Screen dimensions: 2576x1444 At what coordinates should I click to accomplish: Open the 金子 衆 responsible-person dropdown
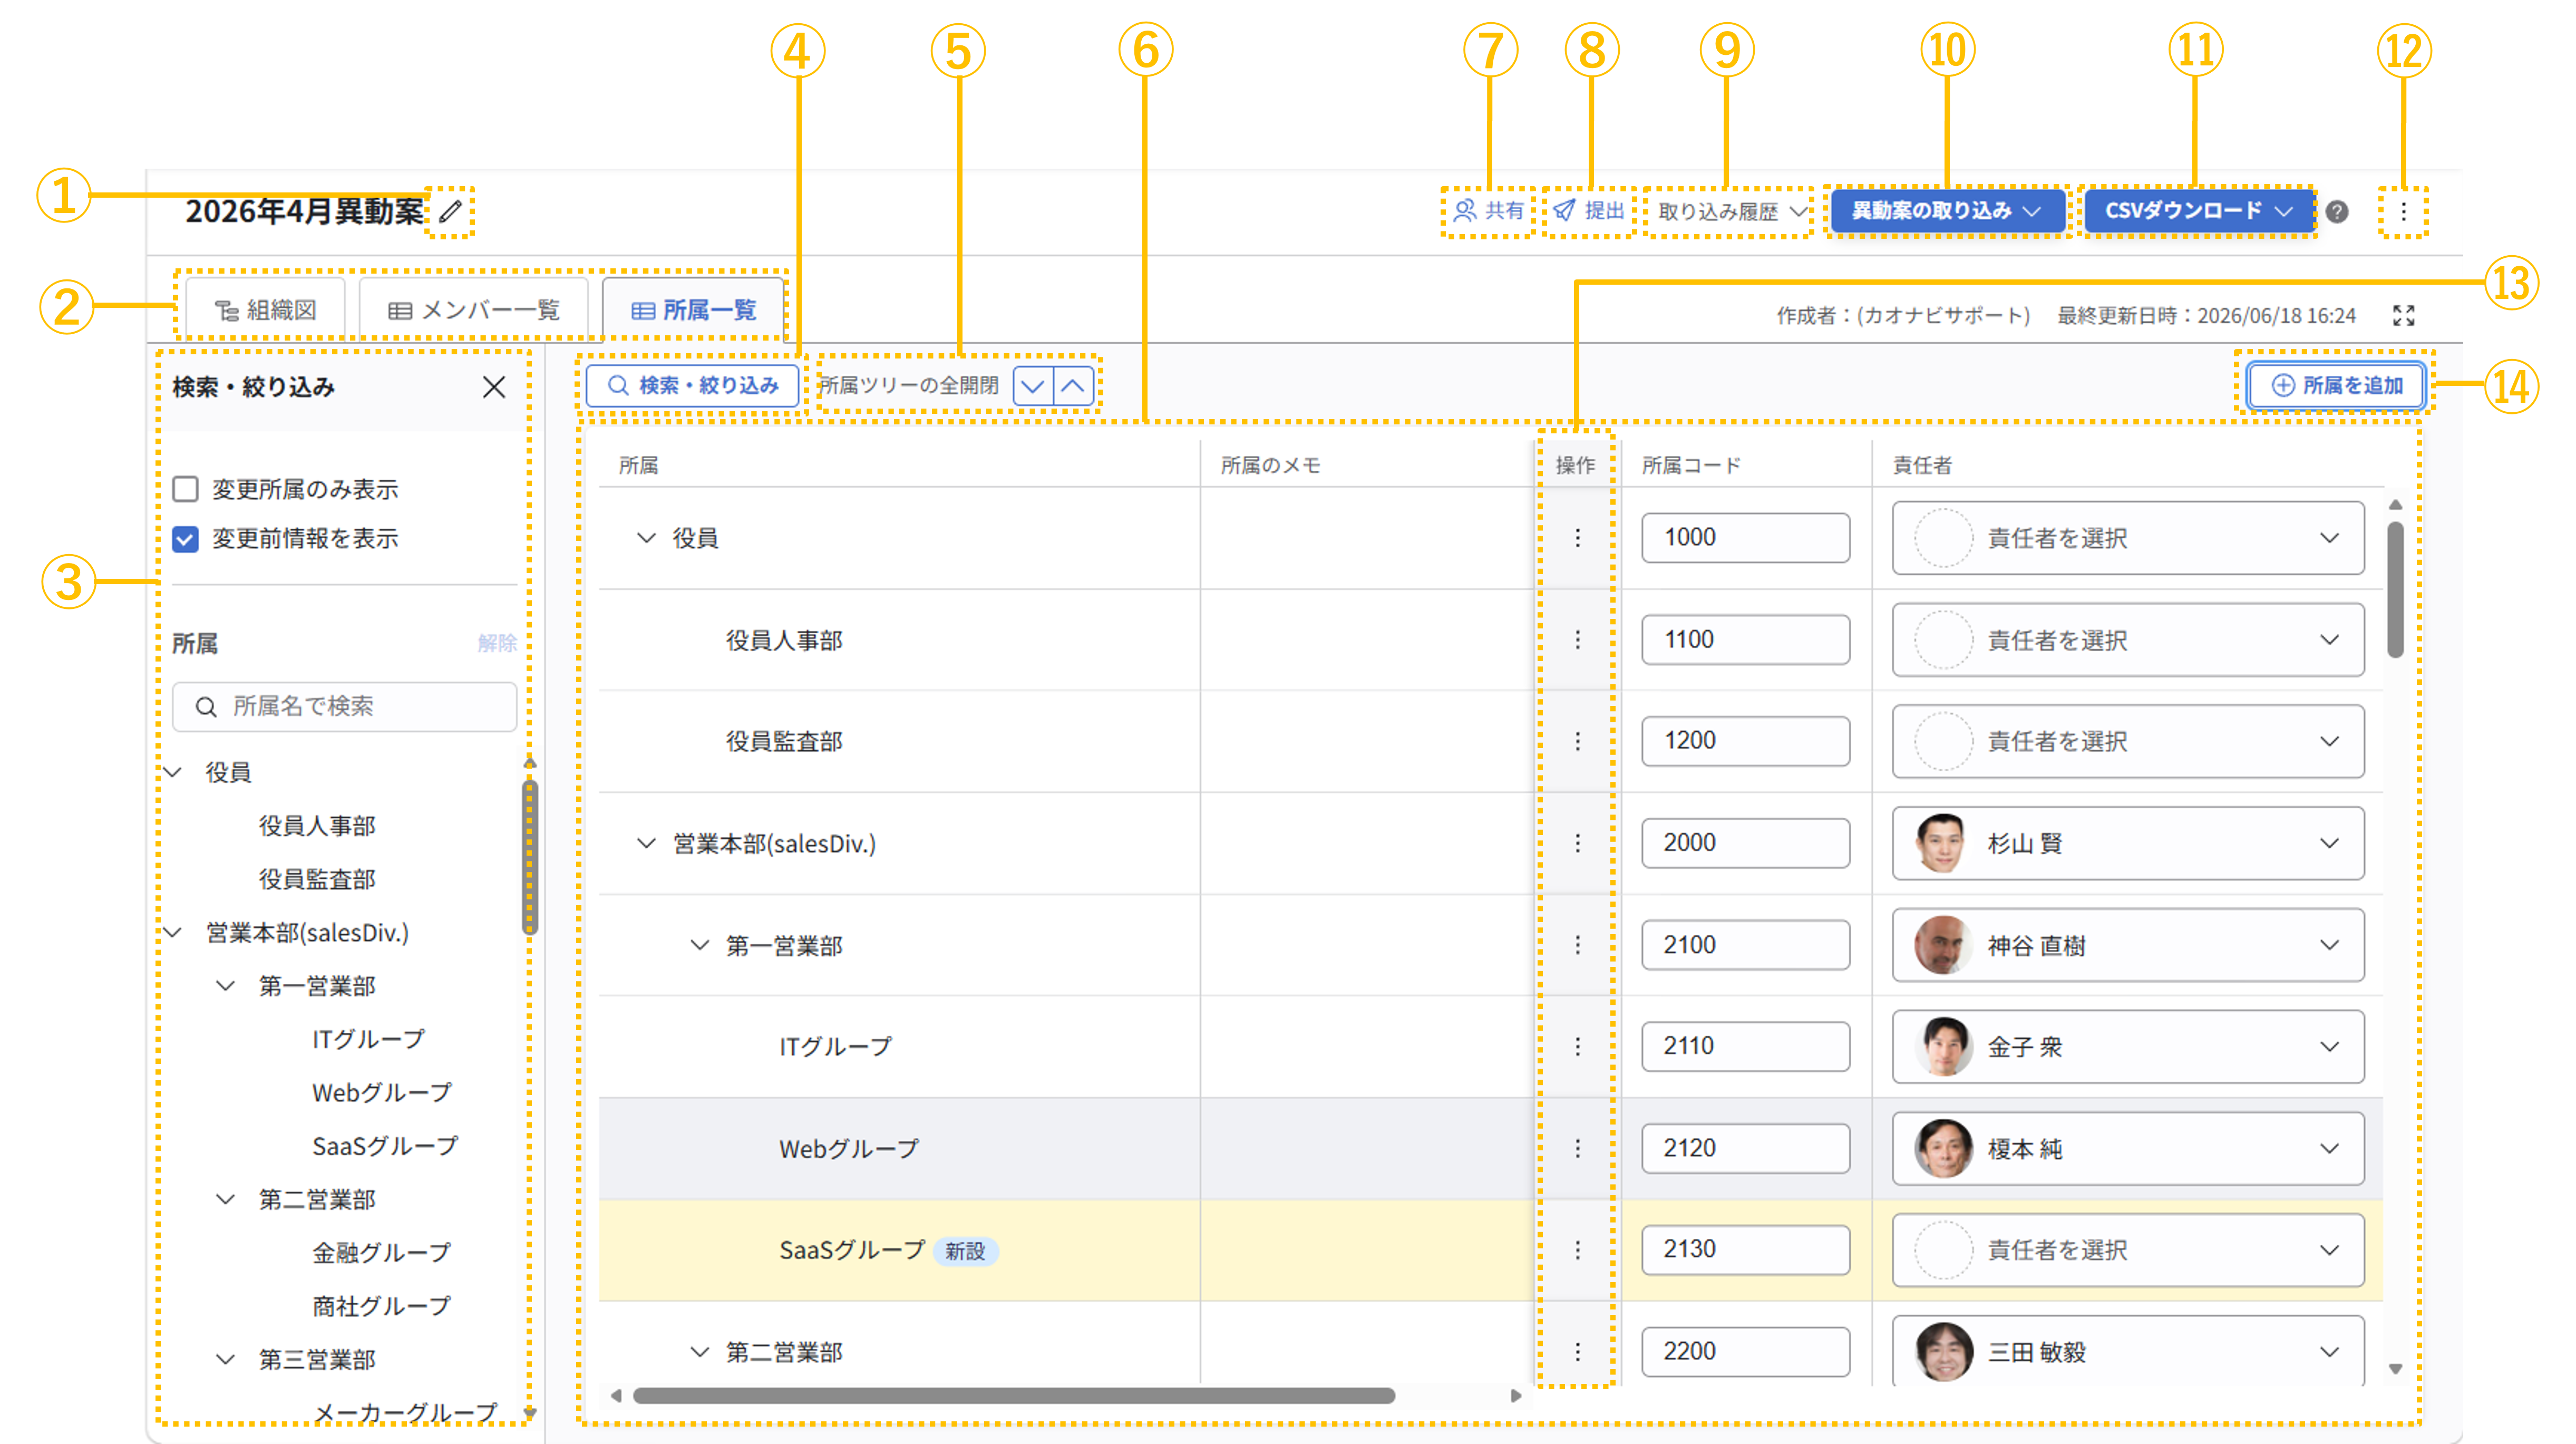pos(2128,1046)
